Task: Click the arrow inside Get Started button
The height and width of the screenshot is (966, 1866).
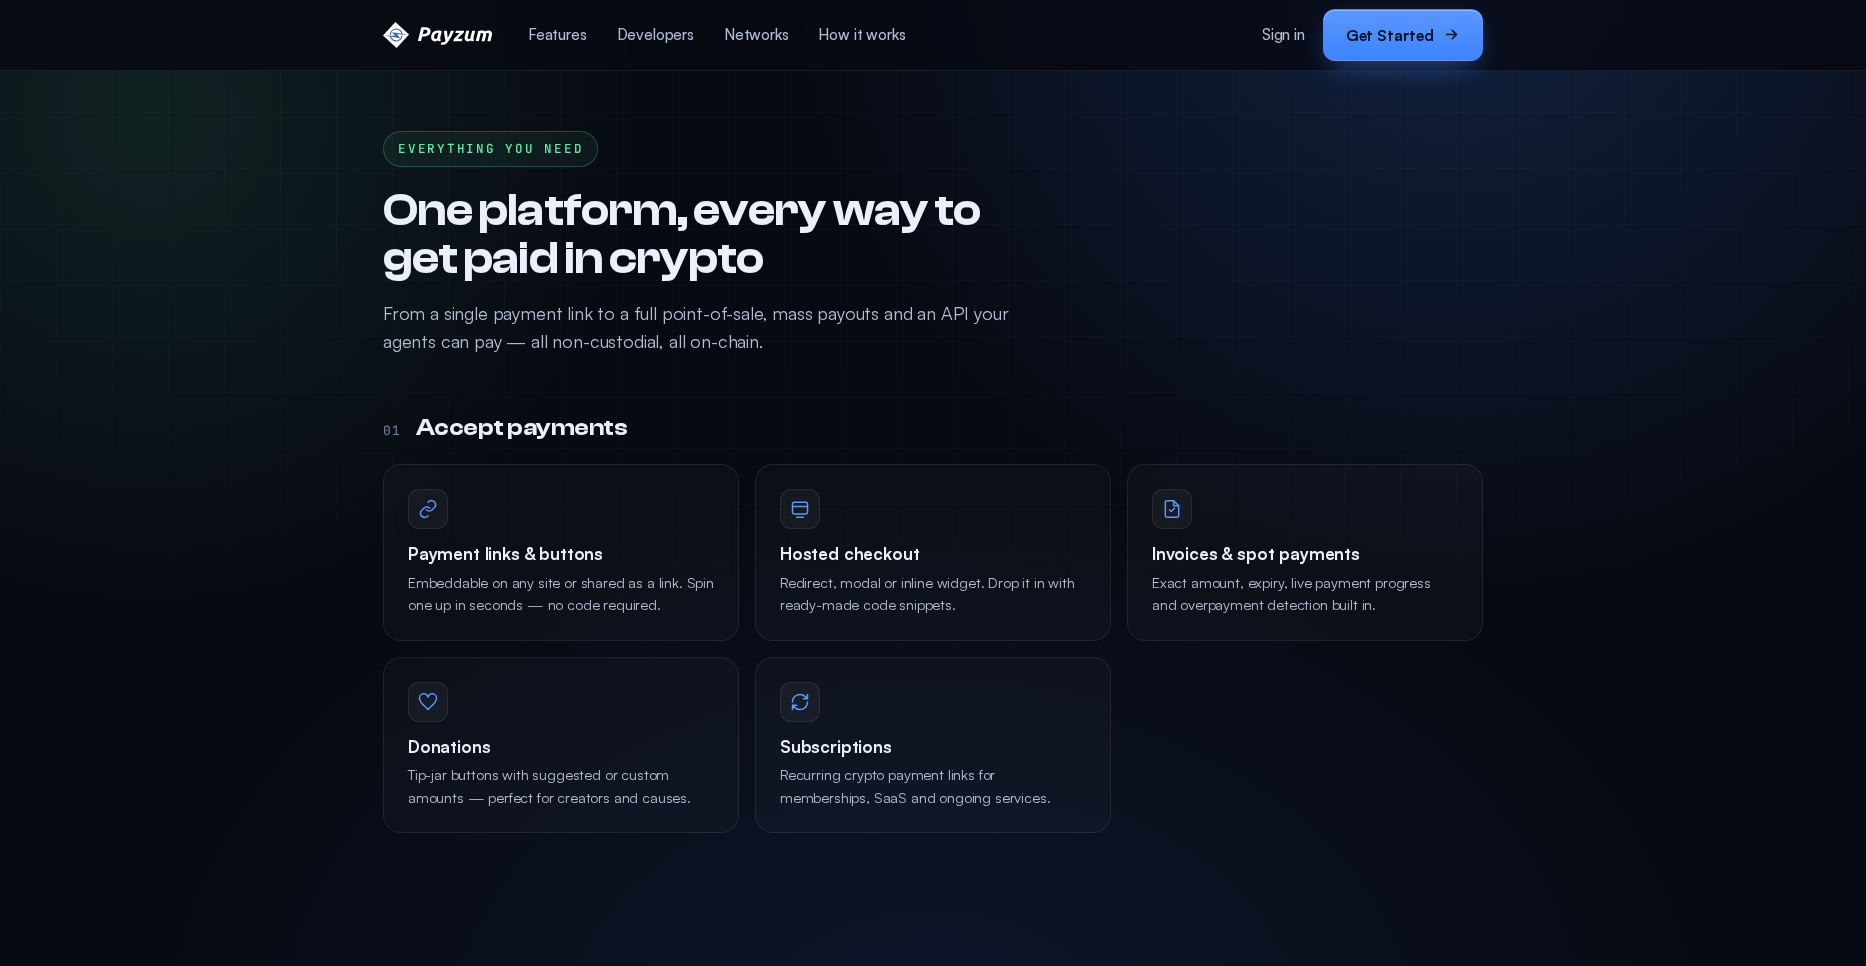Action: pos(1452,35)
